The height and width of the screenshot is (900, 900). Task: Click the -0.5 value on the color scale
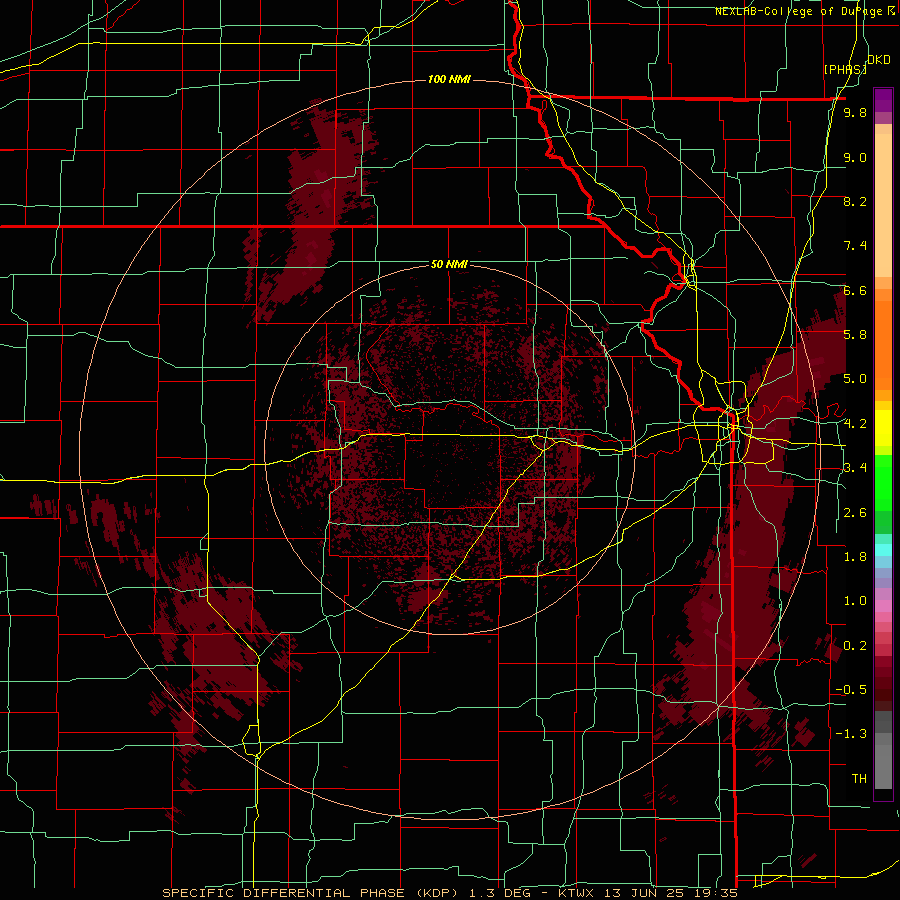pyautogui.click(x=851, y=690)
